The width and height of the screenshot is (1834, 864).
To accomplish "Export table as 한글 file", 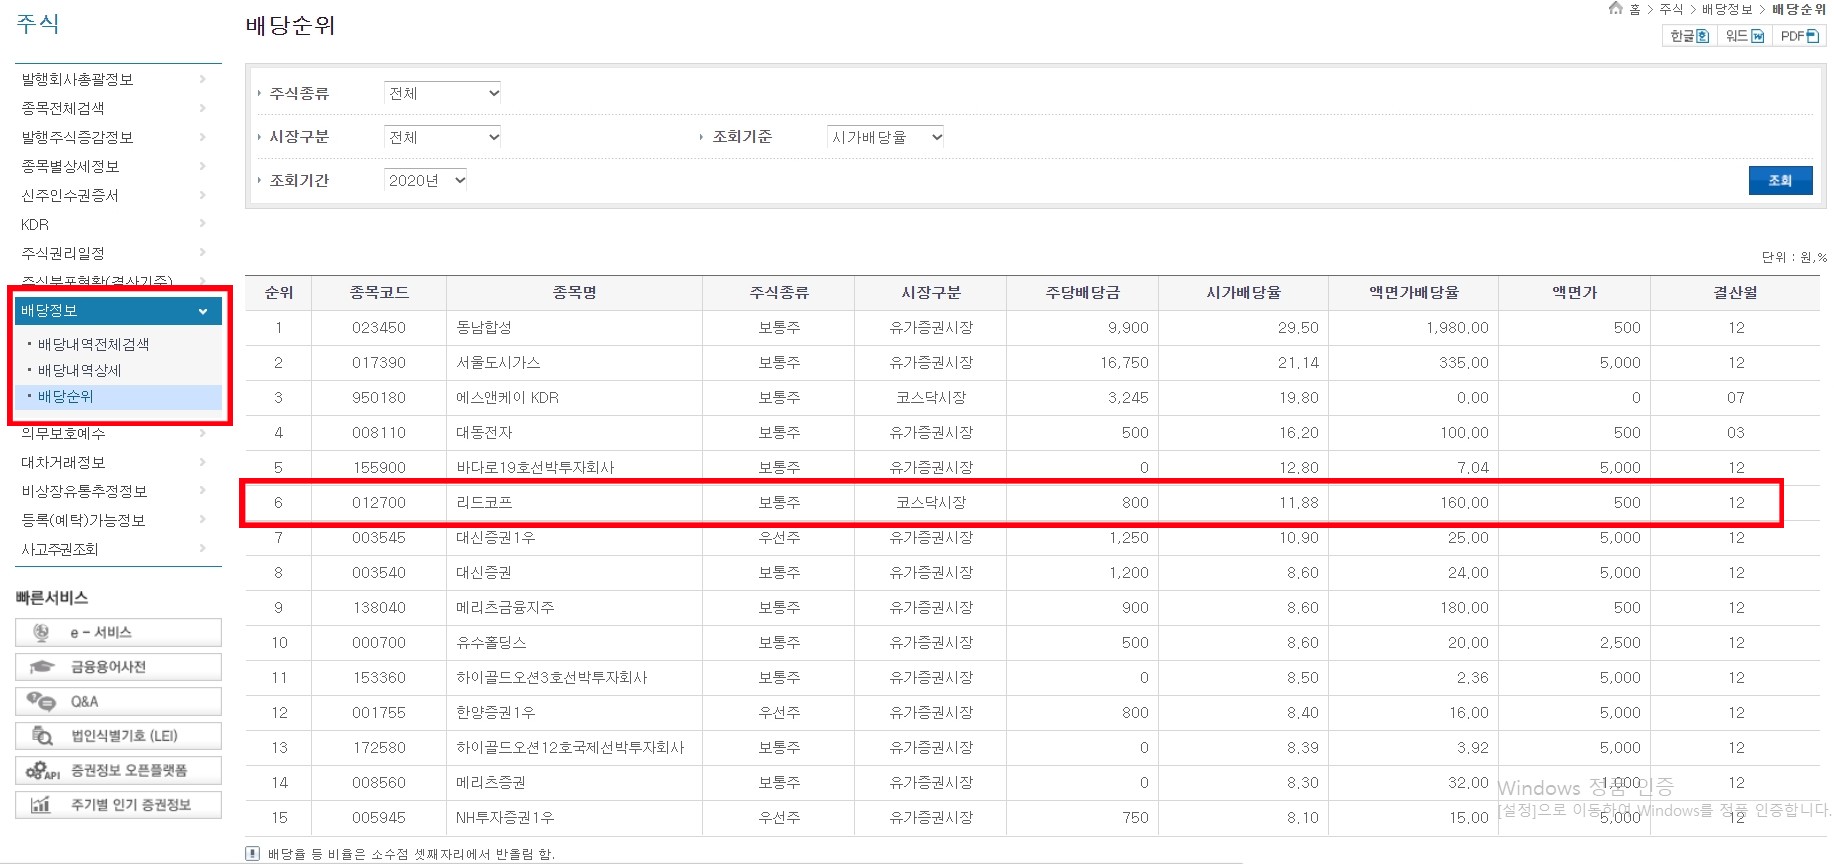I will pyautogui.click(x=1689, y=36).
